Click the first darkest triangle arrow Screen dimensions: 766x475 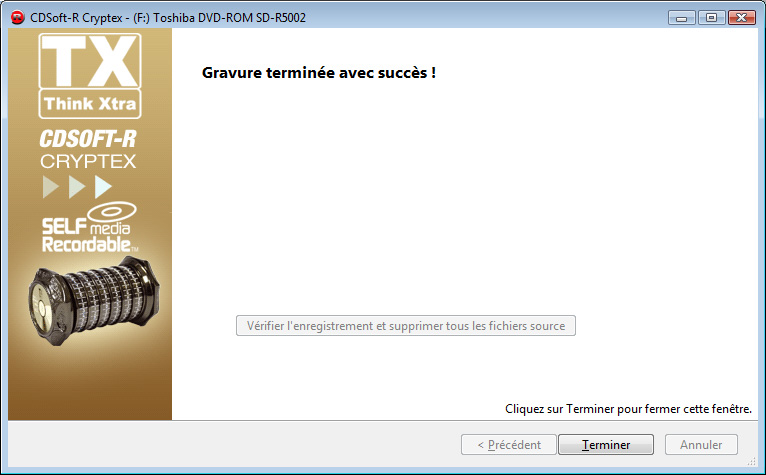click(51, 187)
